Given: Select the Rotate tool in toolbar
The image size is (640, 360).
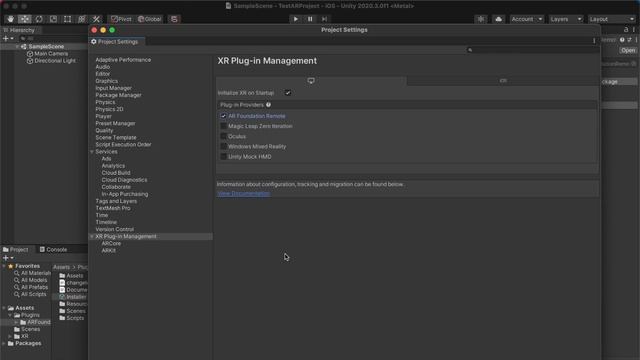Looking at the screenshot, I should (39, 19).
